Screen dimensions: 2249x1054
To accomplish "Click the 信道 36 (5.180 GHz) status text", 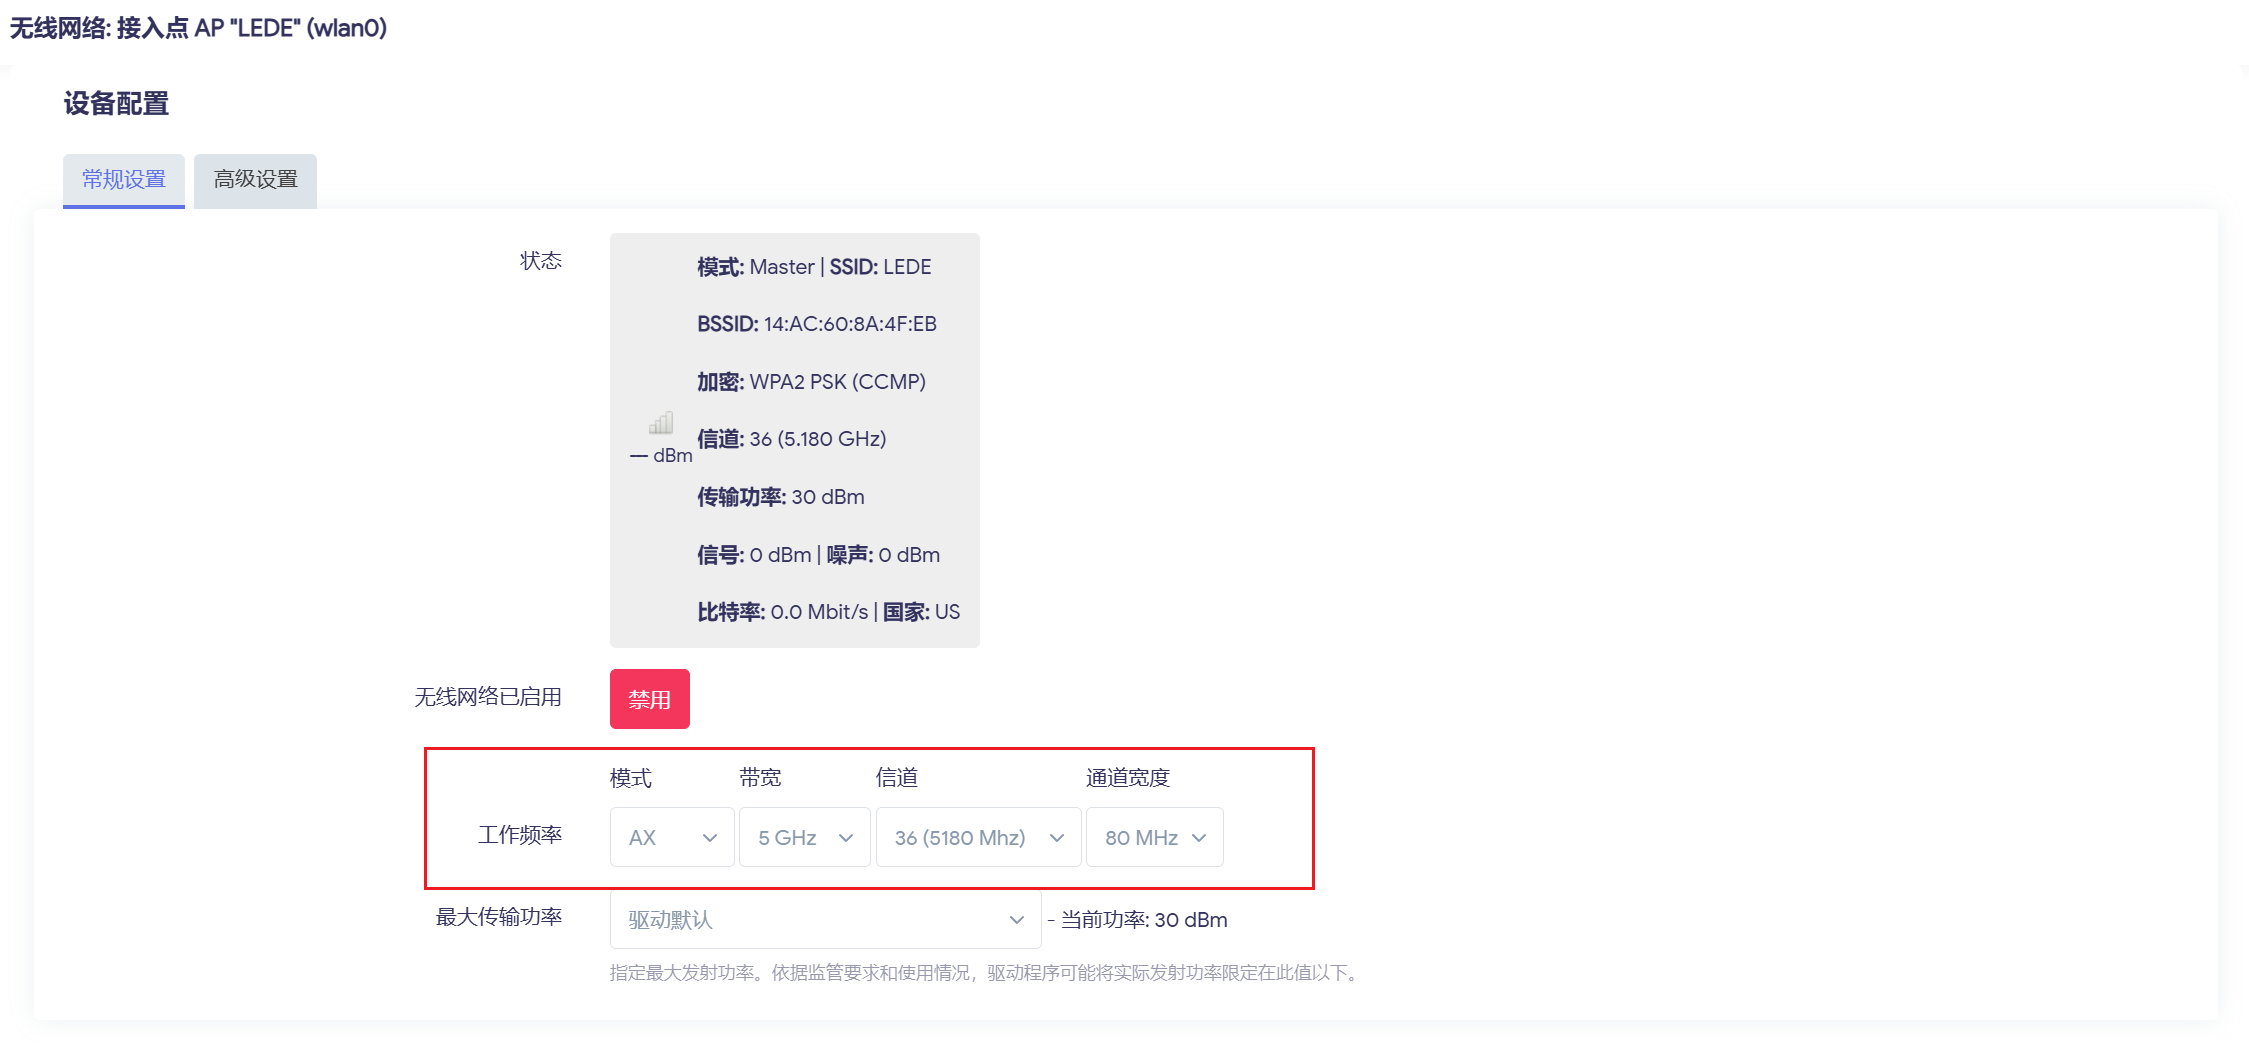I will pyautogui.click(x=791, y=439).
